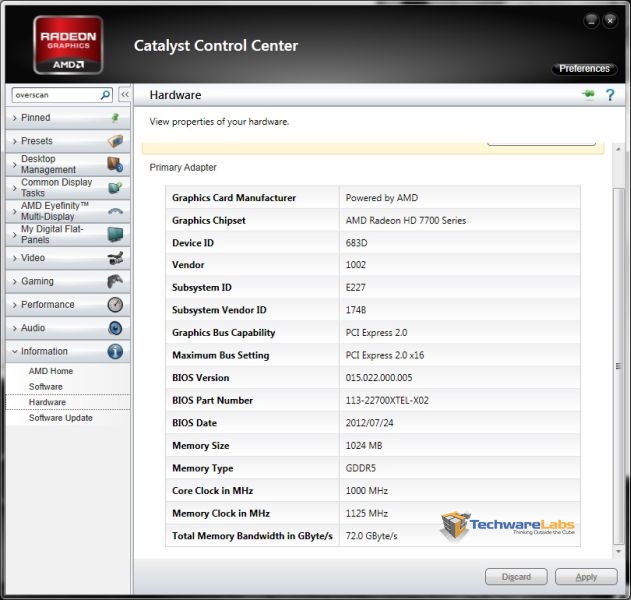Screen dimensions: 631x600
Task: Click the Desktop Management icon
Action: click(115, 164)
